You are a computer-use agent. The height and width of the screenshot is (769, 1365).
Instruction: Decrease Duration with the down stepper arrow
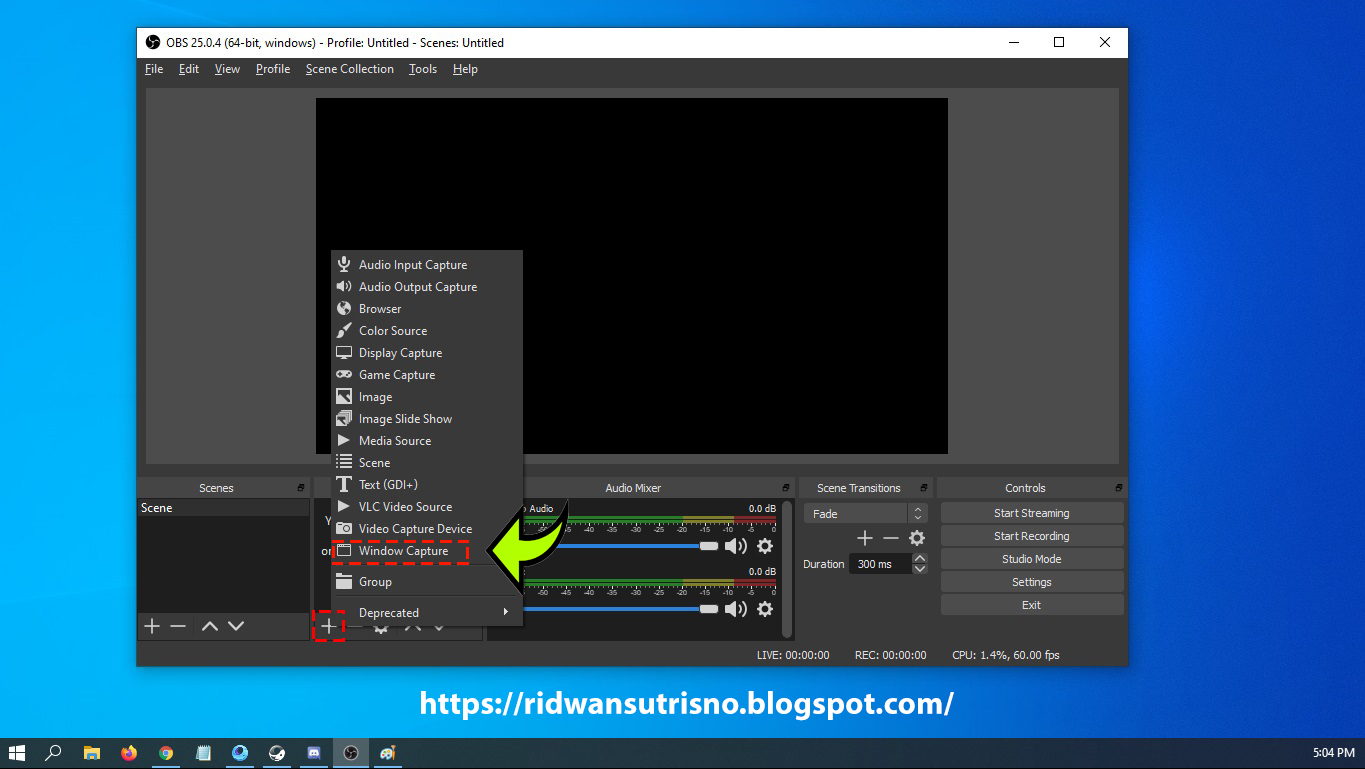tap(920, 569)
